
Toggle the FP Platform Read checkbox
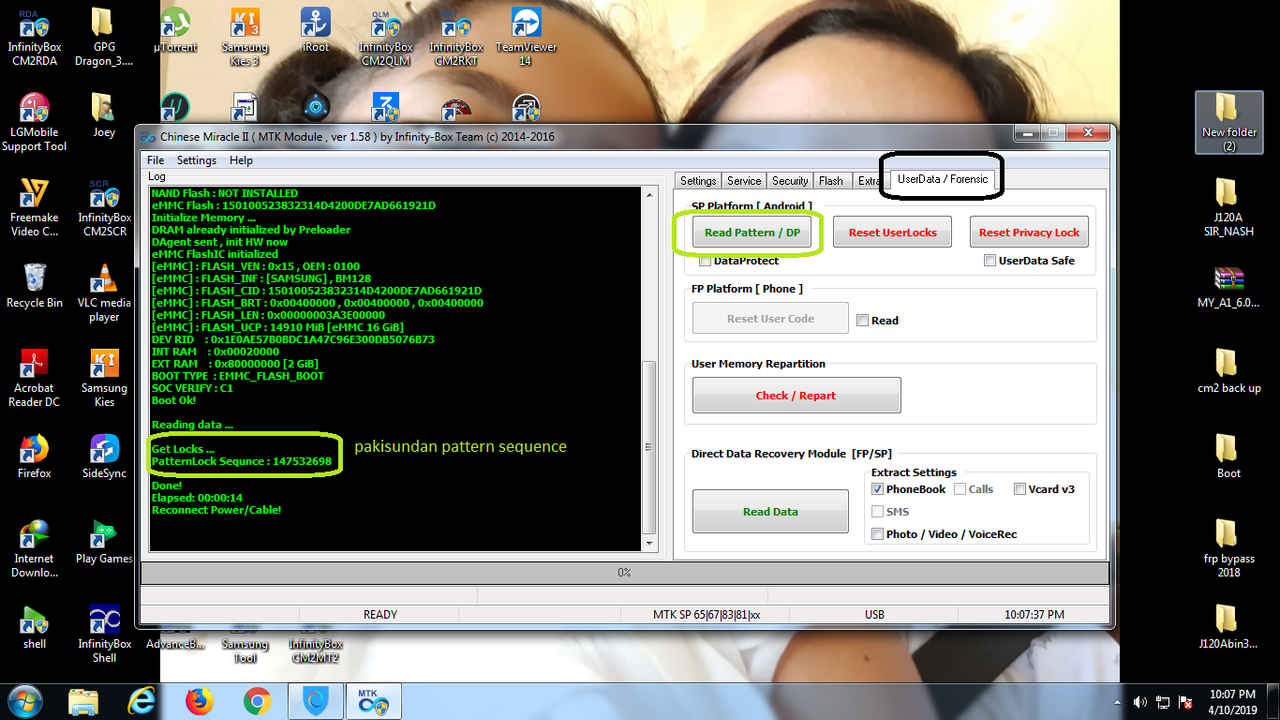862,321
